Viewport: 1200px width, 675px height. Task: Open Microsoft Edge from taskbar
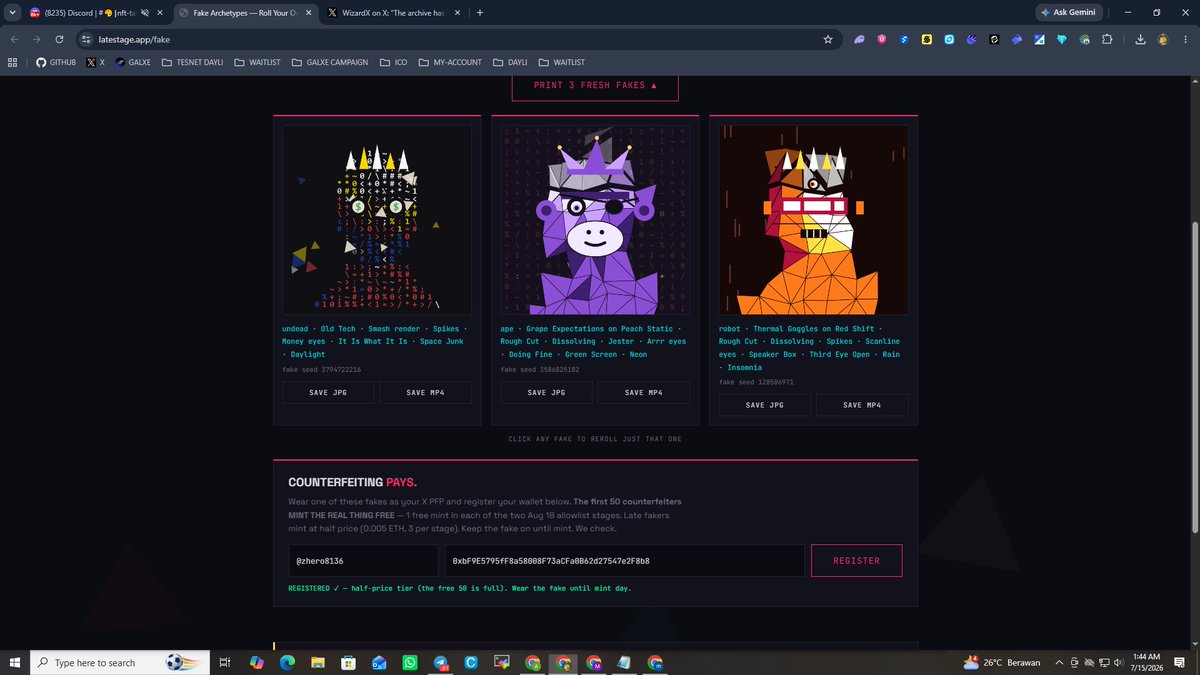[286, 662]
